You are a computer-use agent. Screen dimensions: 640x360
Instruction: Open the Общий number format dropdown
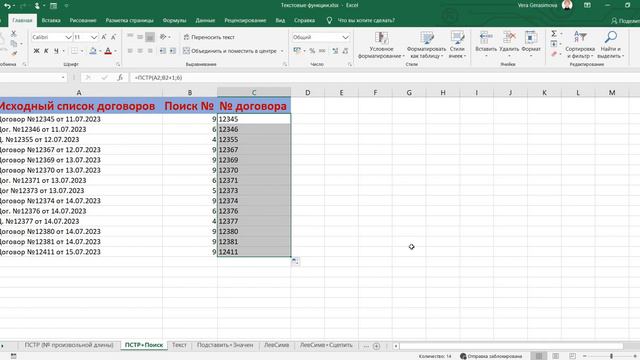pos(345,37)
